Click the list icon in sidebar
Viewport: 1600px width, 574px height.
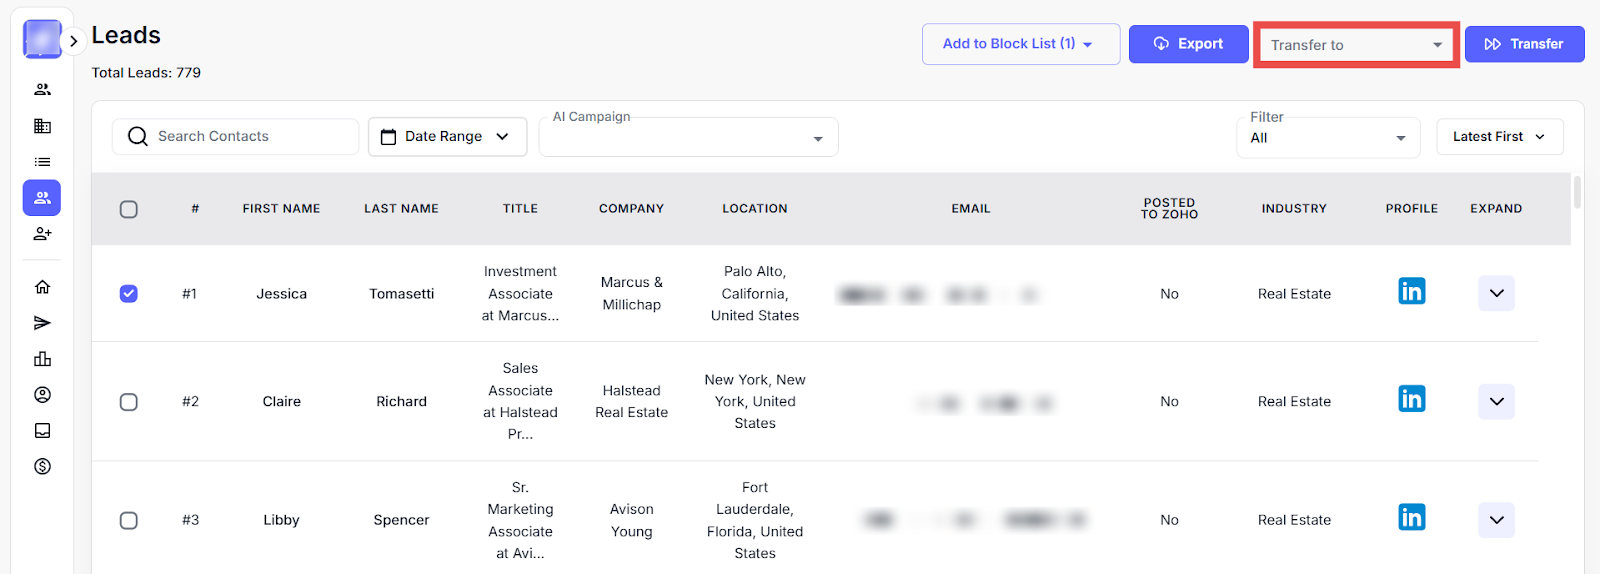(42, 162)
